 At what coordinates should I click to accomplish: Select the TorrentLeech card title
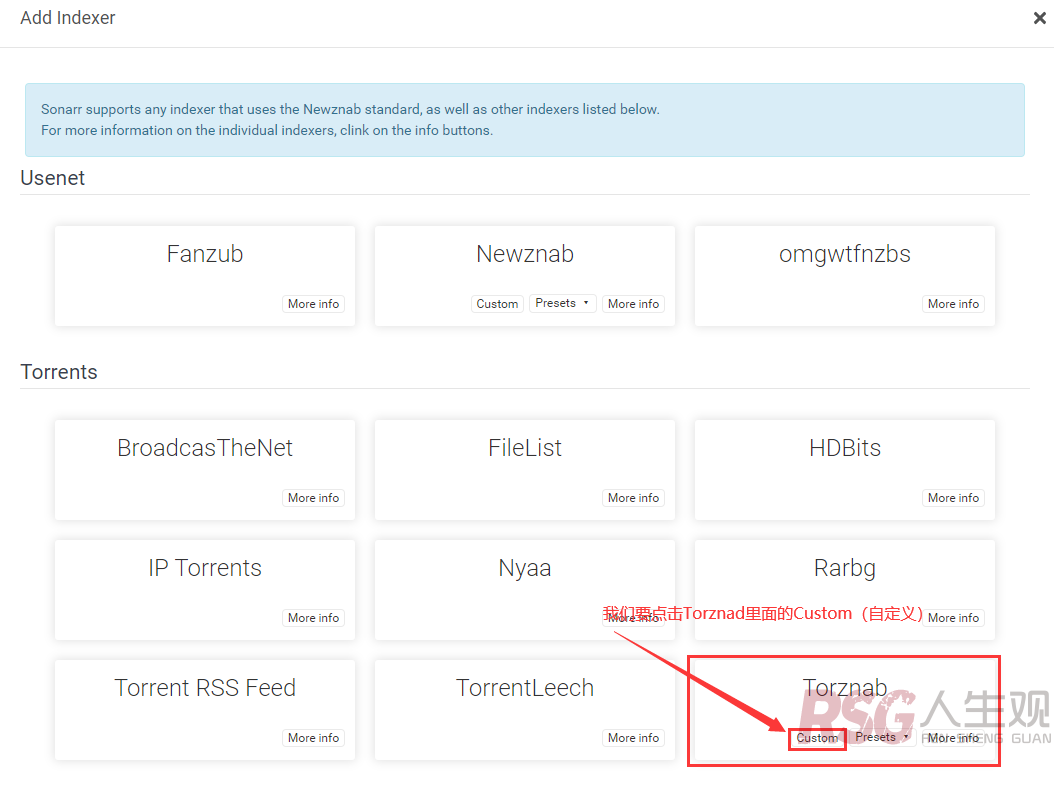tap(525, 688)
